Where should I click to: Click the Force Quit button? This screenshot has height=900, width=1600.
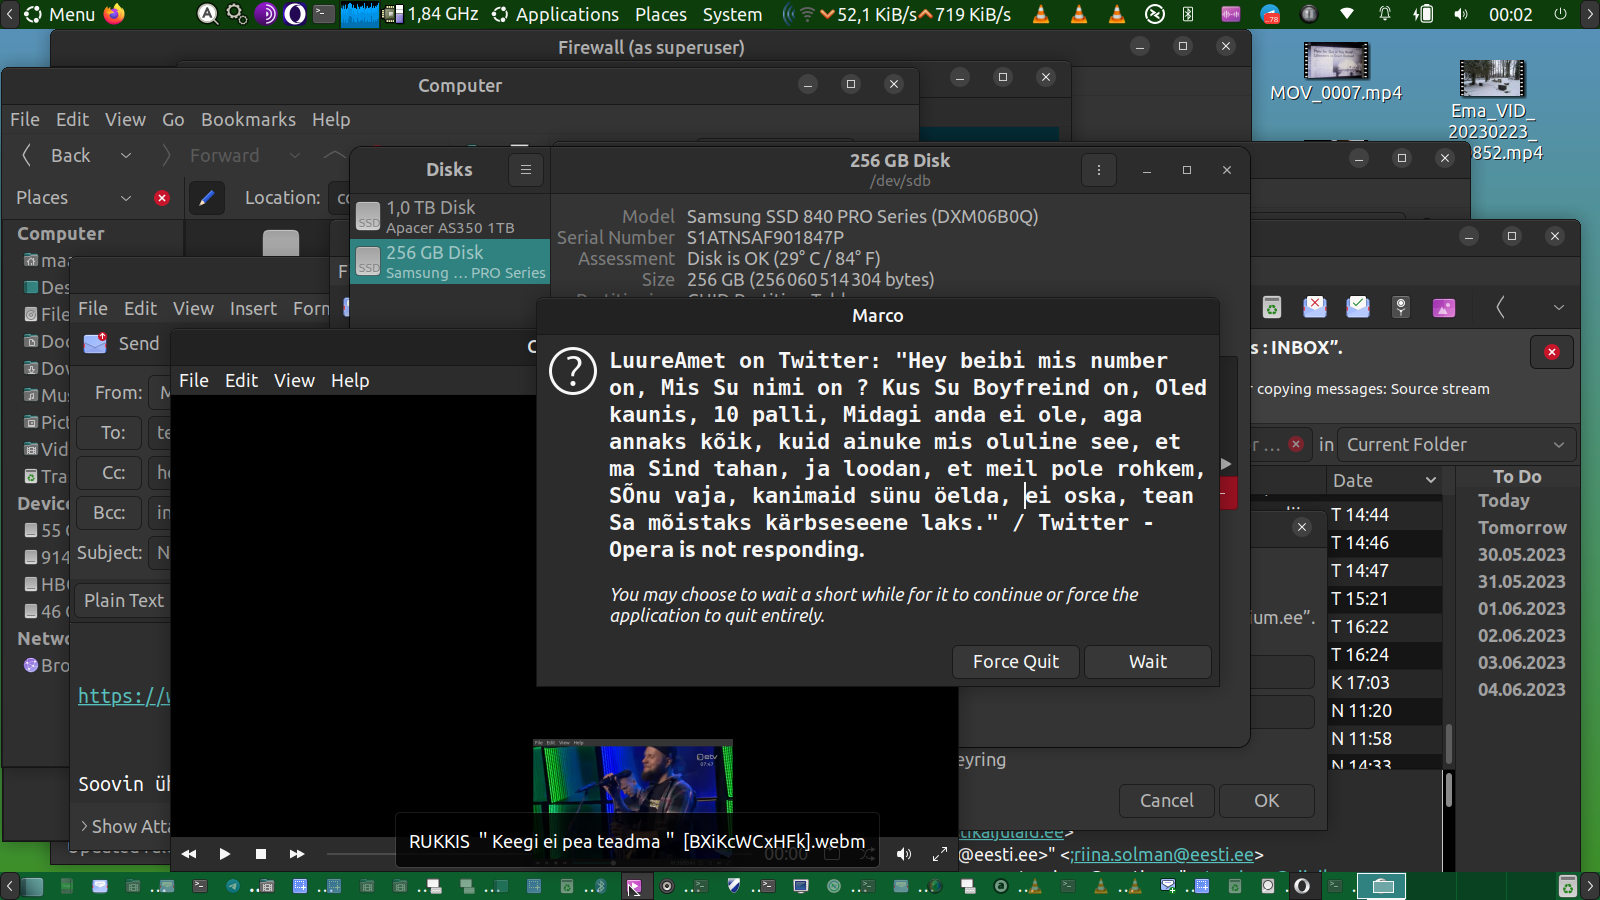[1015, 662]
